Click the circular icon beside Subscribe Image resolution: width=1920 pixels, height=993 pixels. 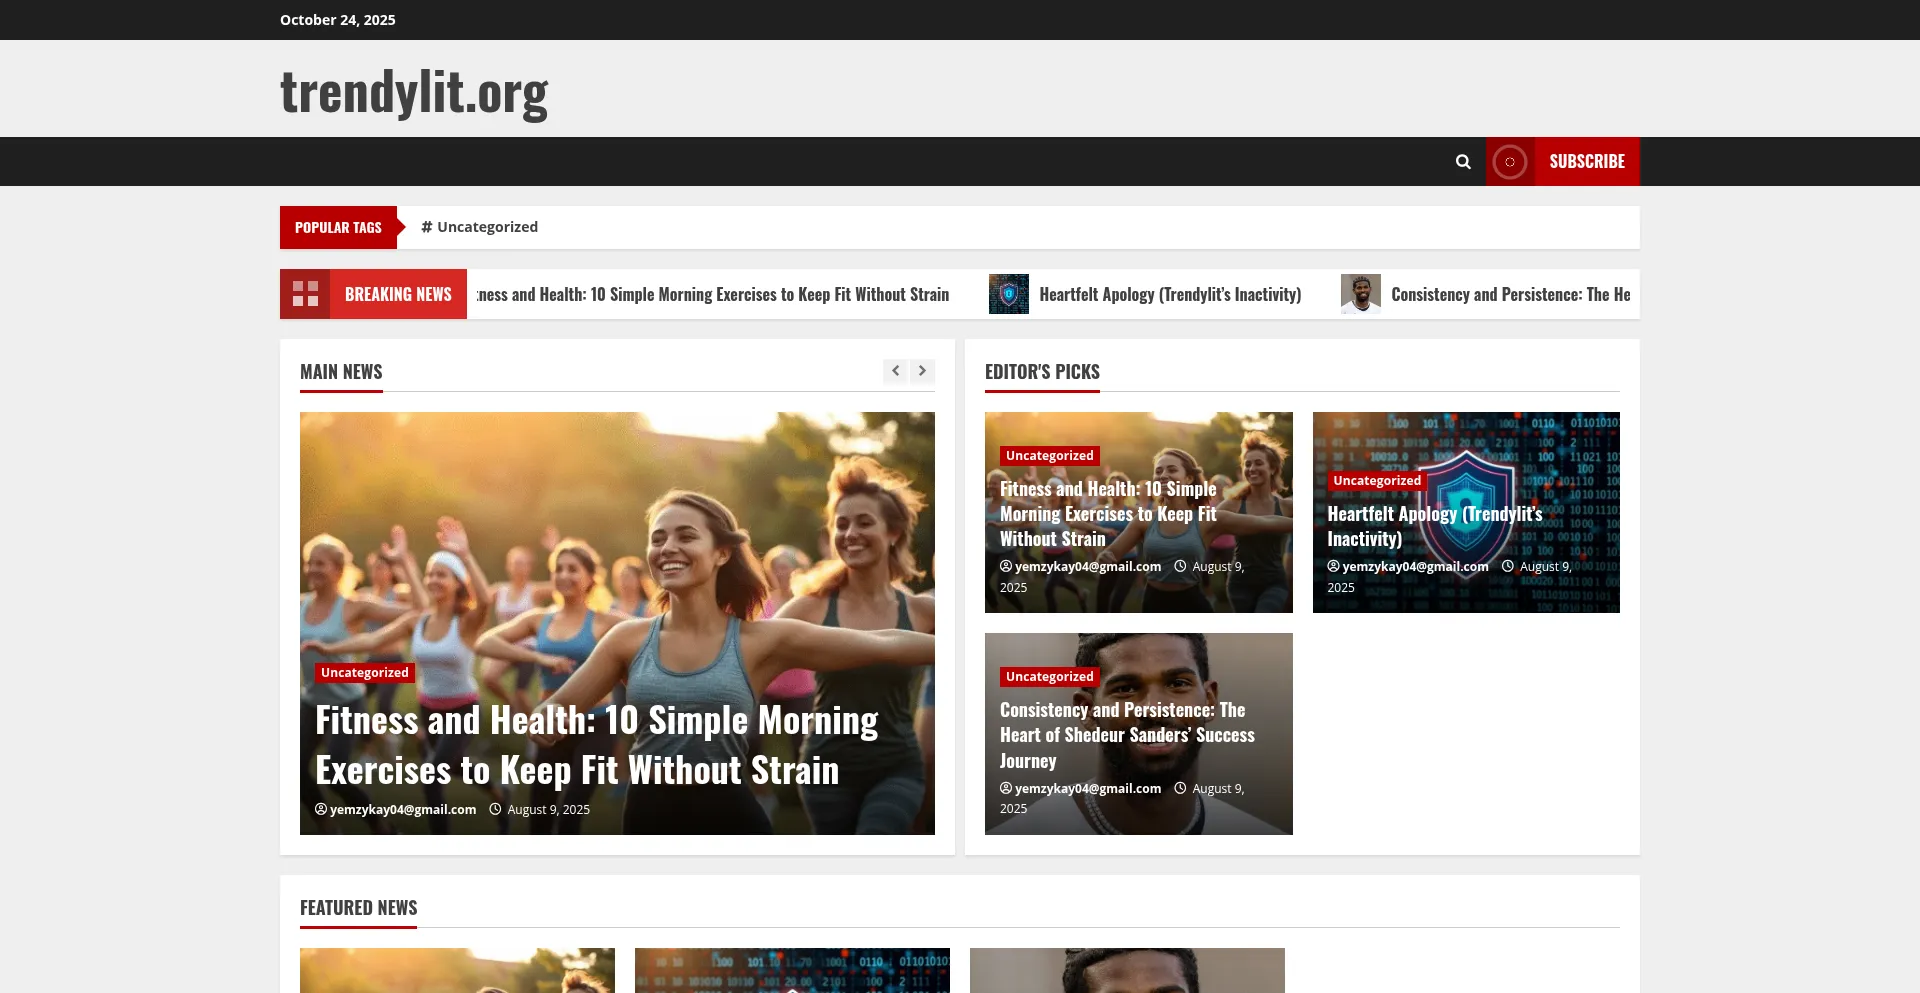click(1510, 162)
